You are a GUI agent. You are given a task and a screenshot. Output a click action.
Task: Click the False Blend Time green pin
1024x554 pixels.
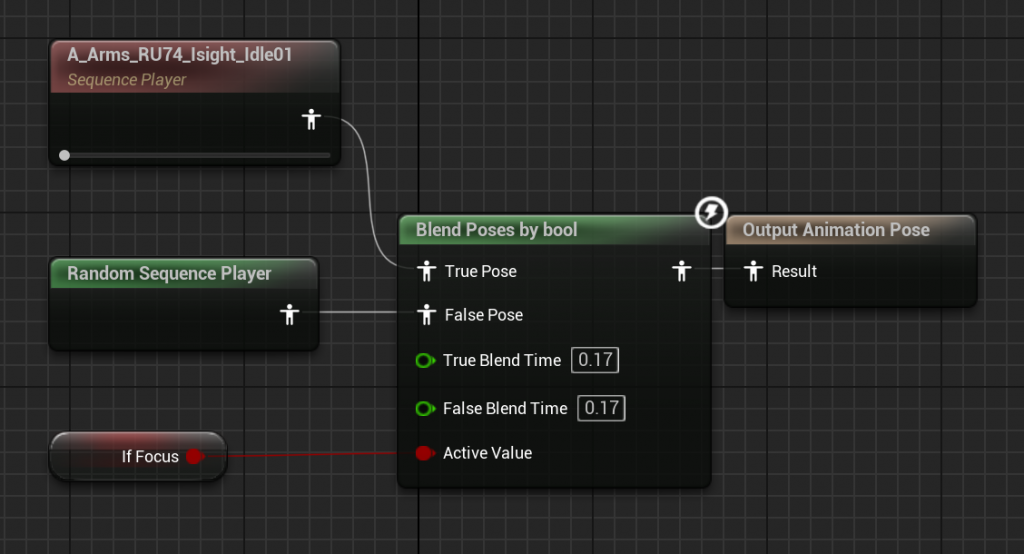coord(425,408)
